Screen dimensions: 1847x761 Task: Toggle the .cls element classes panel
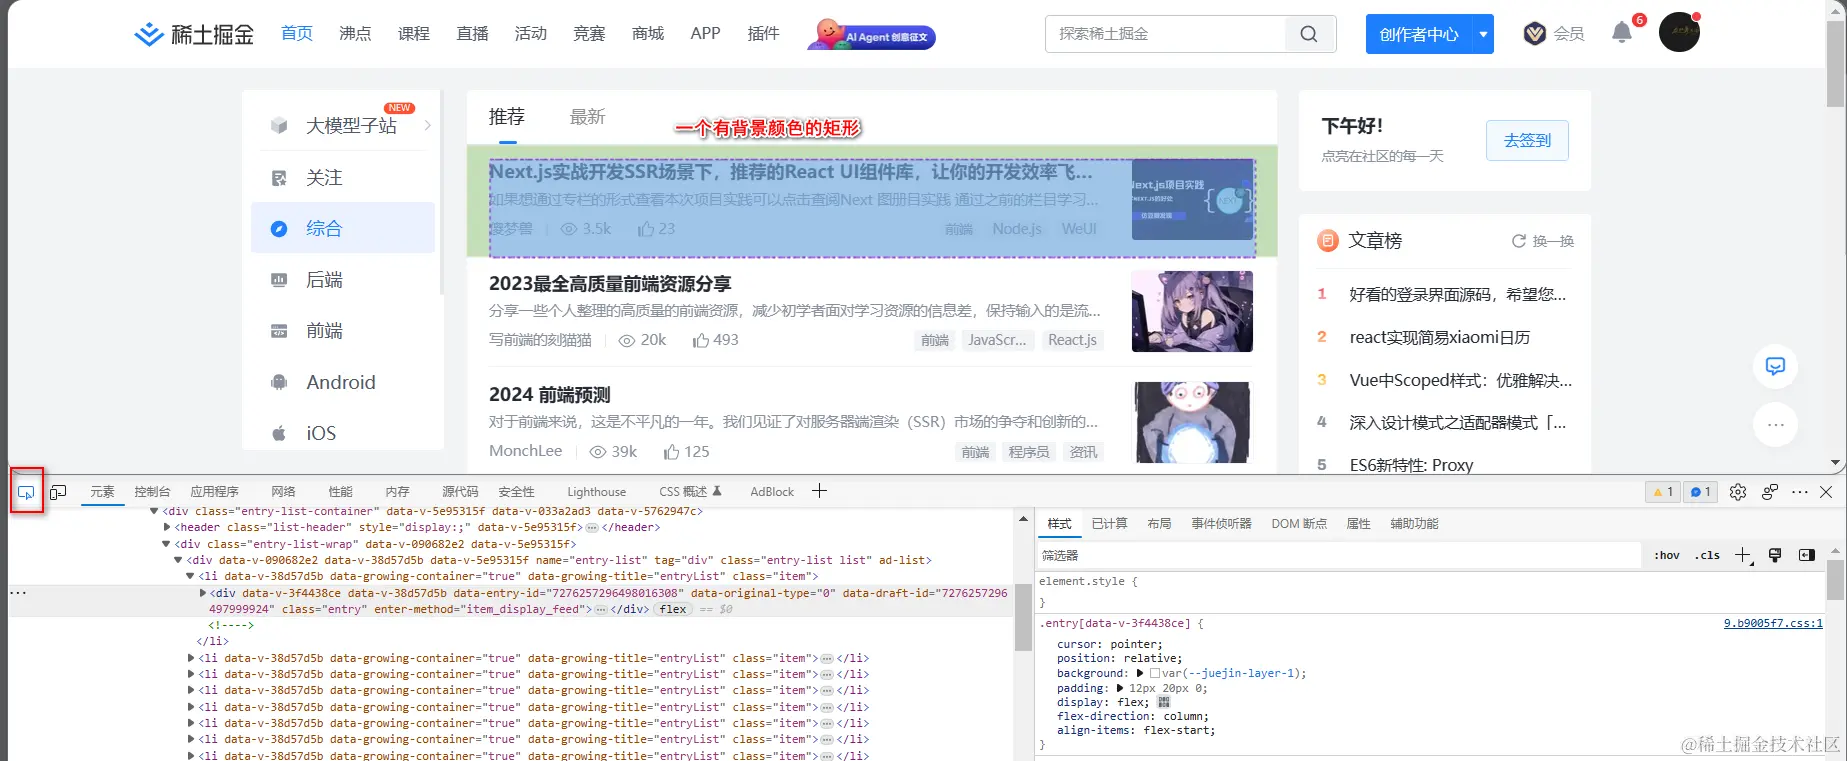(1708, 555)
